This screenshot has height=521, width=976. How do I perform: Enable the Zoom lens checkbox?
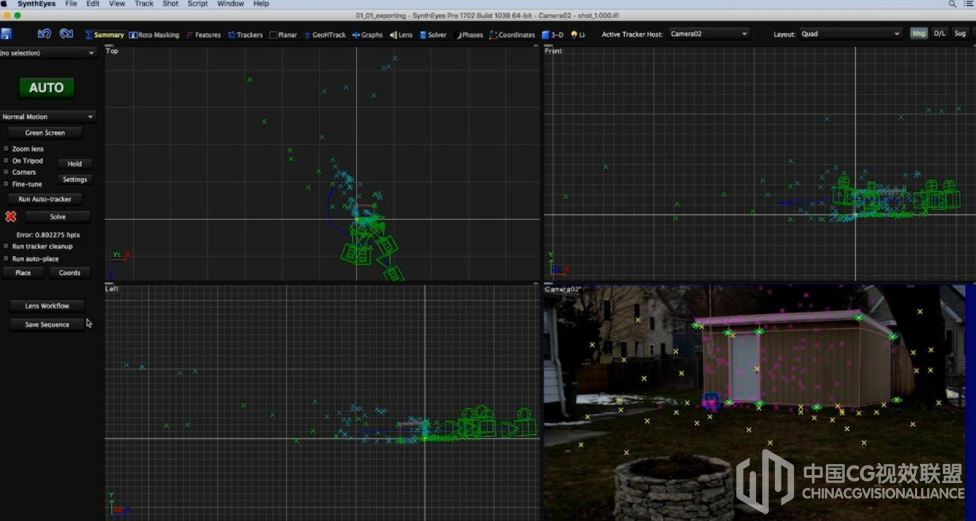6,149
